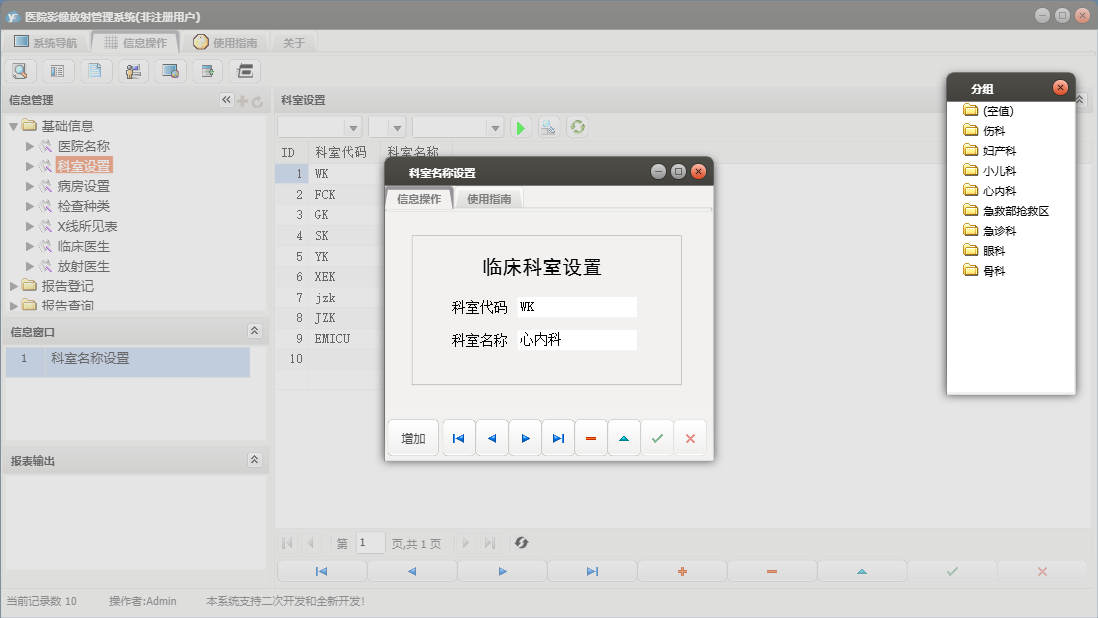Collapse the 信息窗口 panel with its chevron
1098x618 pixels.
point(255,330)
